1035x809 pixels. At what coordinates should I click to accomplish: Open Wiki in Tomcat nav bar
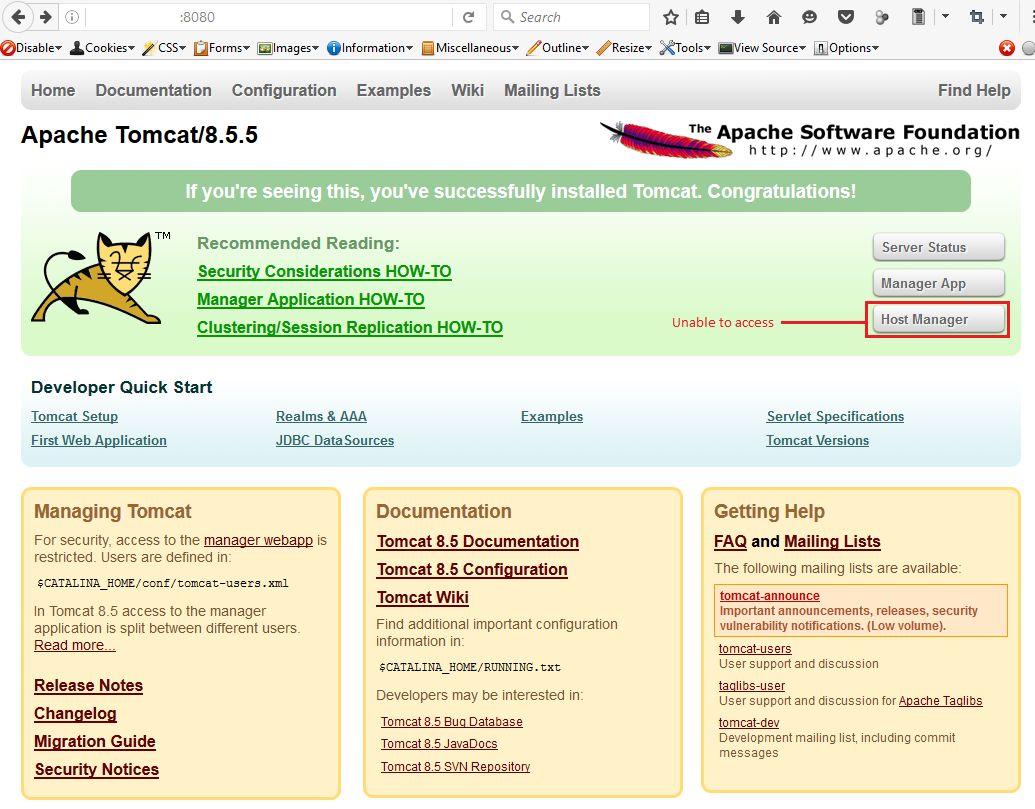coord(467,90)
